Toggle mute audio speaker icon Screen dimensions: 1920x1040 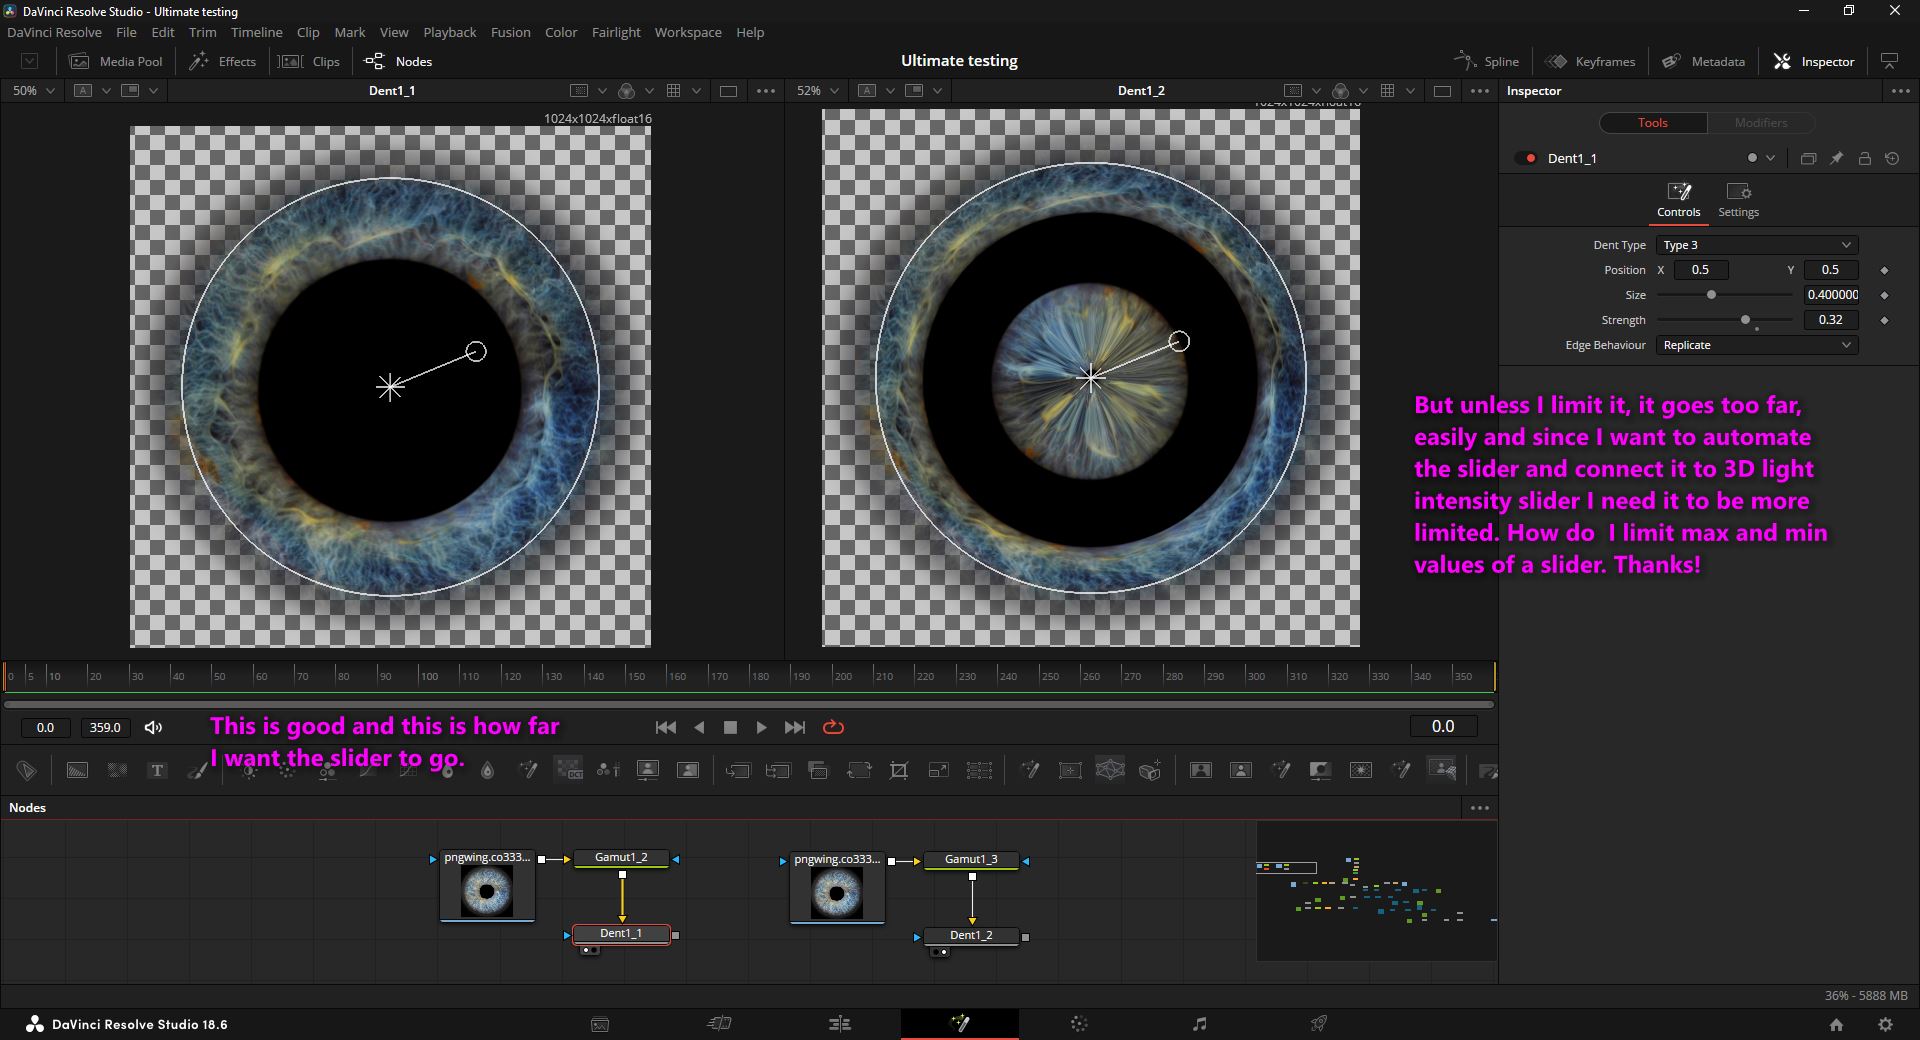pos(153,727)
